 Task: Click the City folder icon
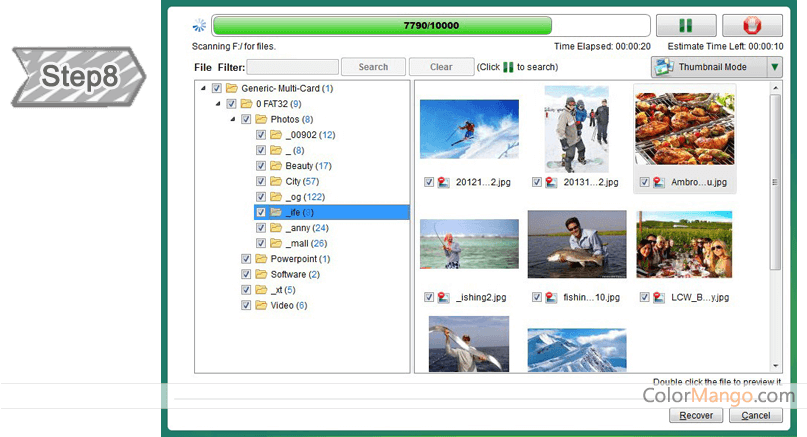(x=276, y=181)
